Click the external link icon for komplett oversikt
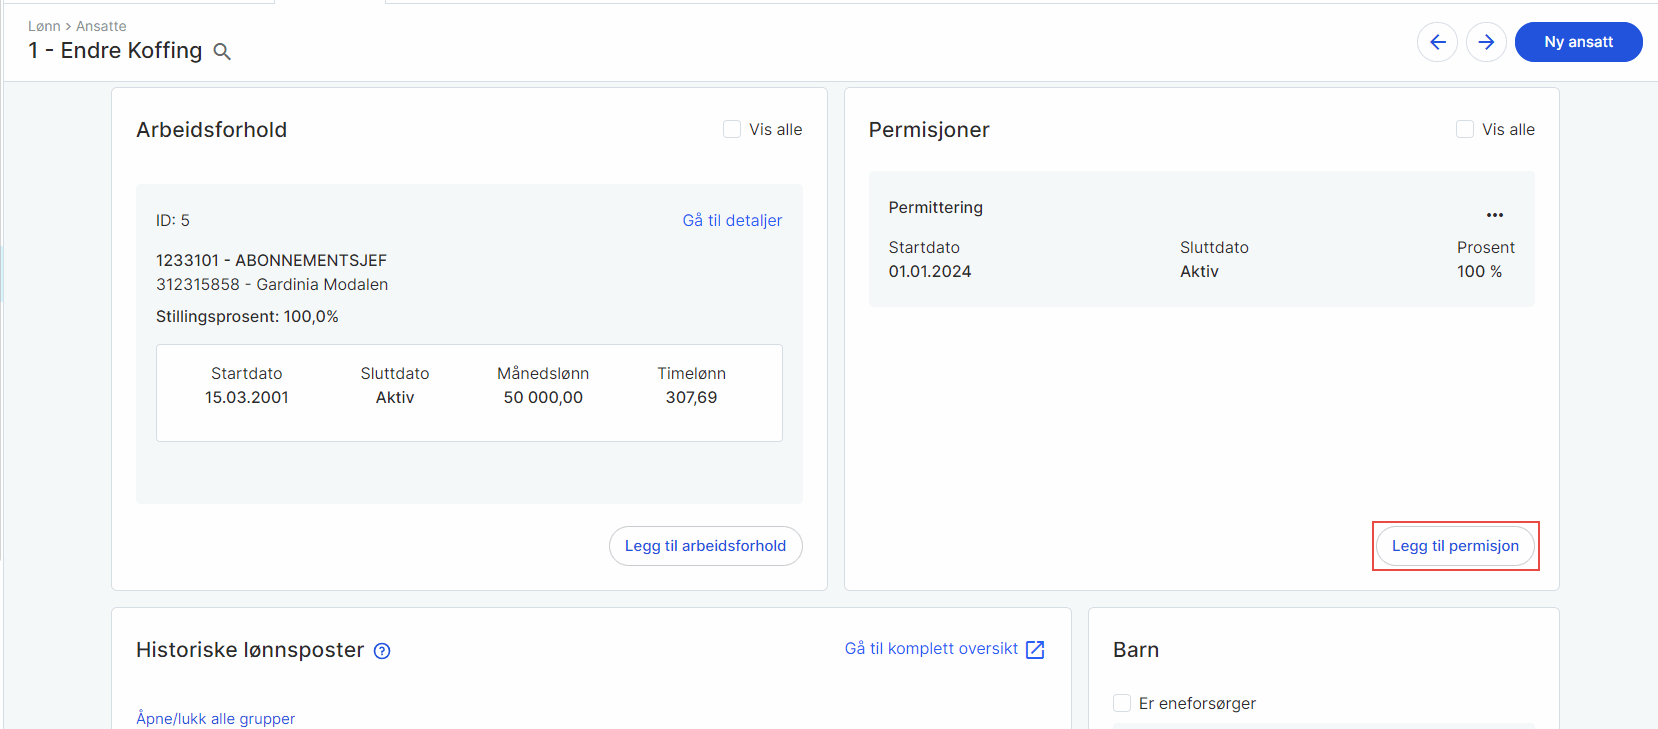 pos(1035,650)
